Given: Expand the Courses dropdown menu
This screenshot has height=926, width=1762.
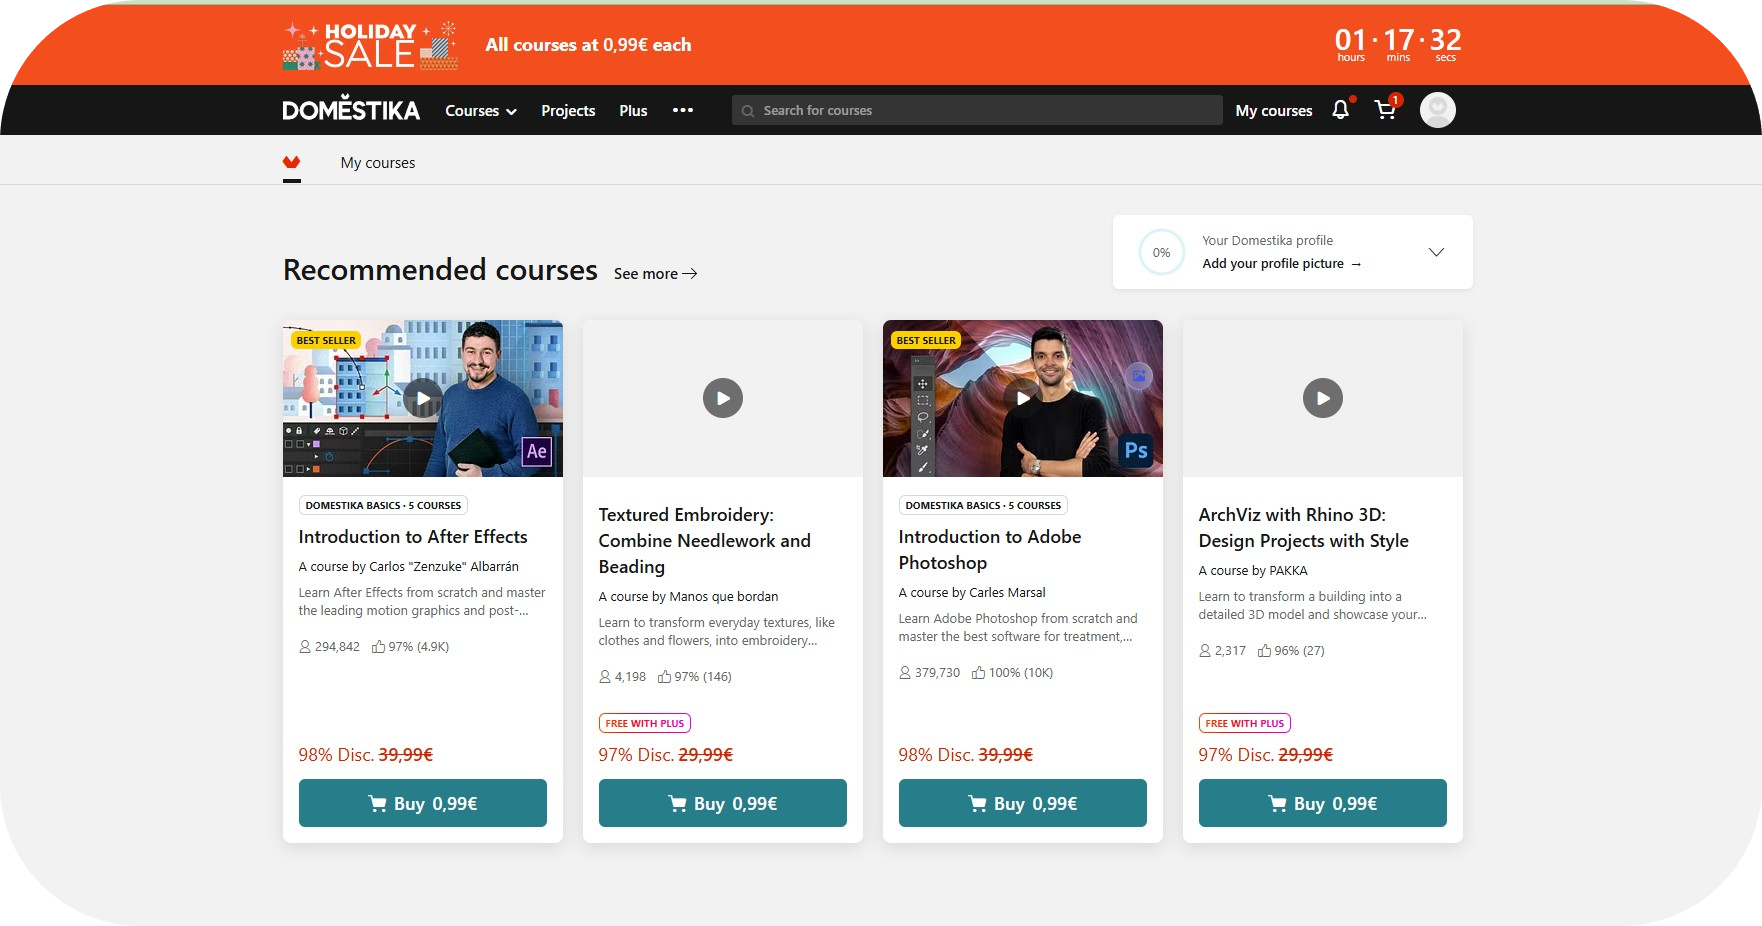Looking at the screenshot, I should [x=480, y=111].
